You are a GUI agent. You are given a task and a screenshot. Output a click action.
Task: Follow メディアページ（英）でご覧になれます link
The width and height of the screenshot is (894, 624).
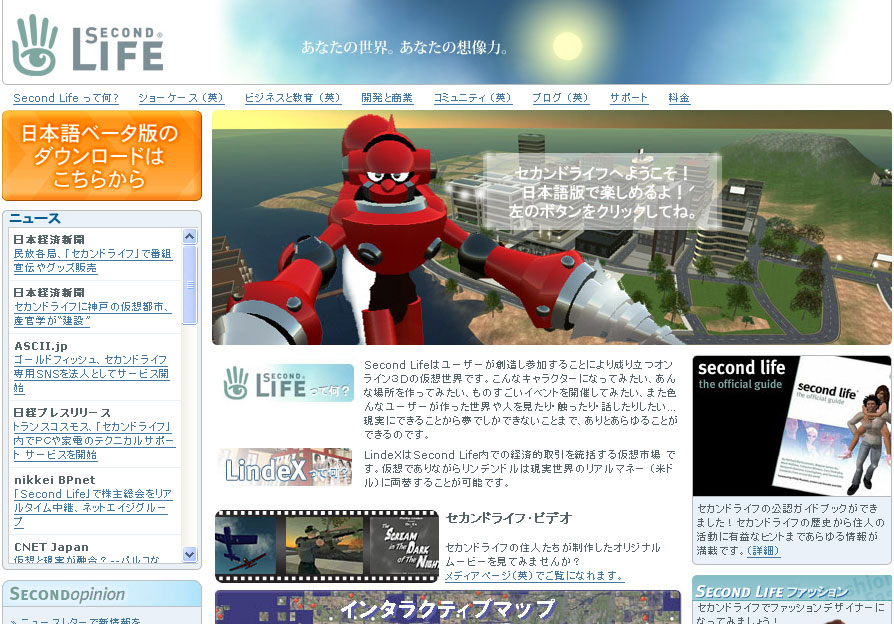(534, 576)
